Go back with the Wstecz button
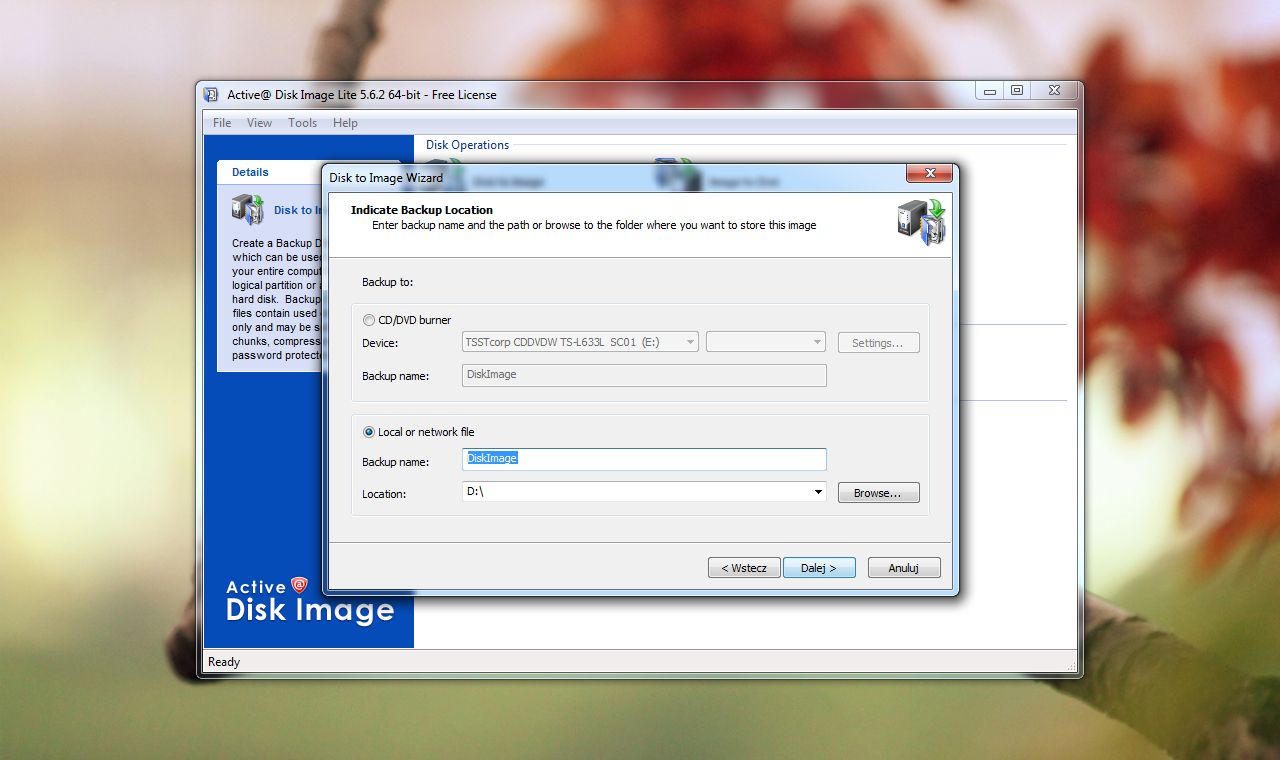This screenshot has width=1280, height=760. (x=744, y=568)
